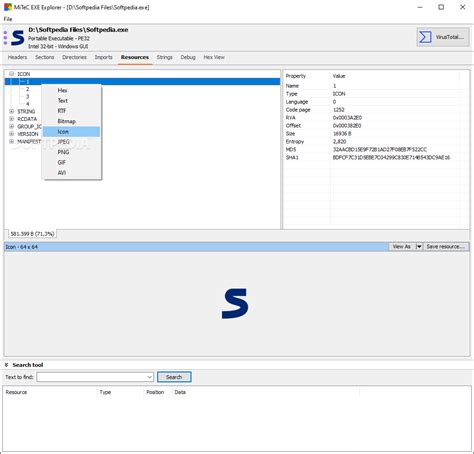Click the large Softpedia S file icon
The image size is (474, 454).
[x=18, y=37]
